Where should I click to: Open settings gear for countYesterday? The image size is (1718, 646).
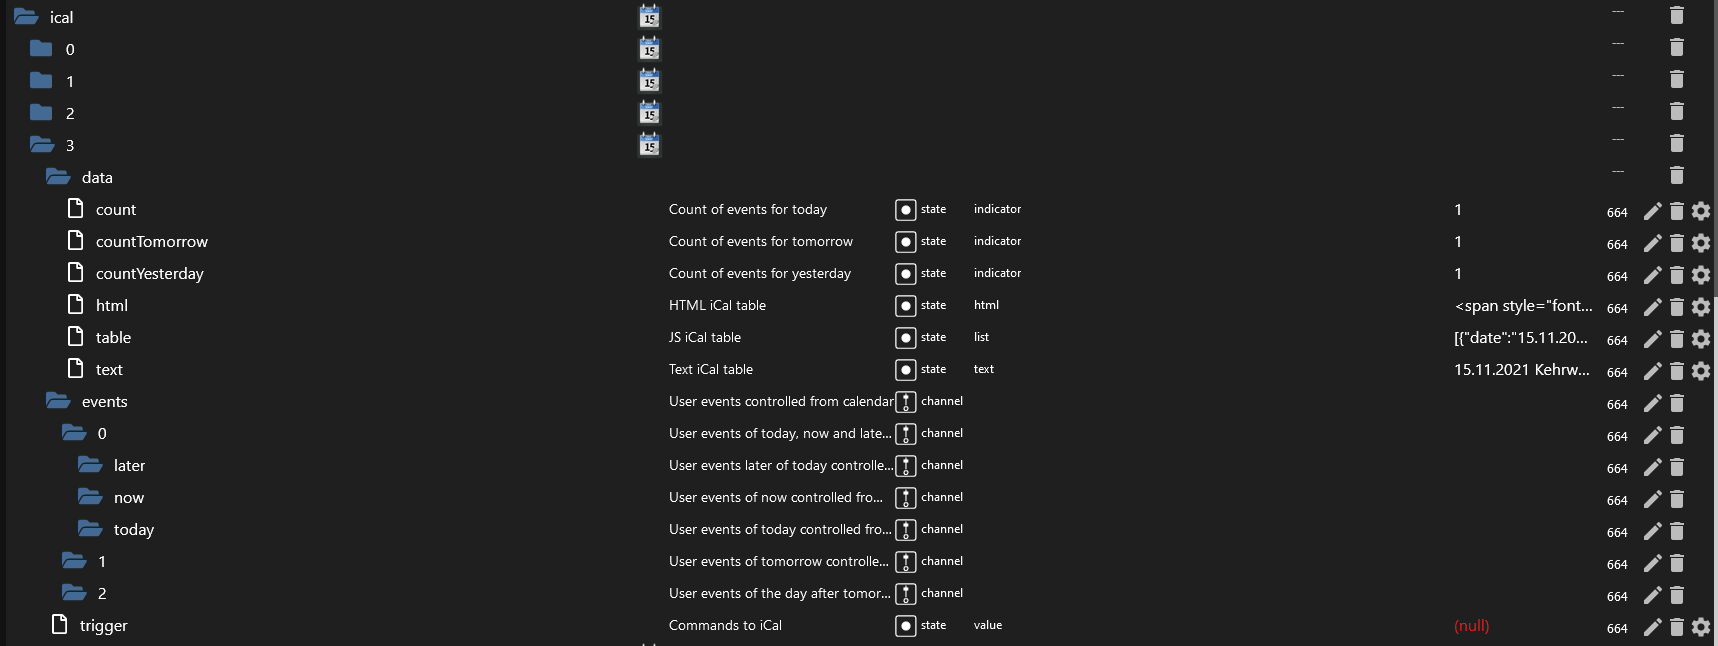(x=1701, y=275)
